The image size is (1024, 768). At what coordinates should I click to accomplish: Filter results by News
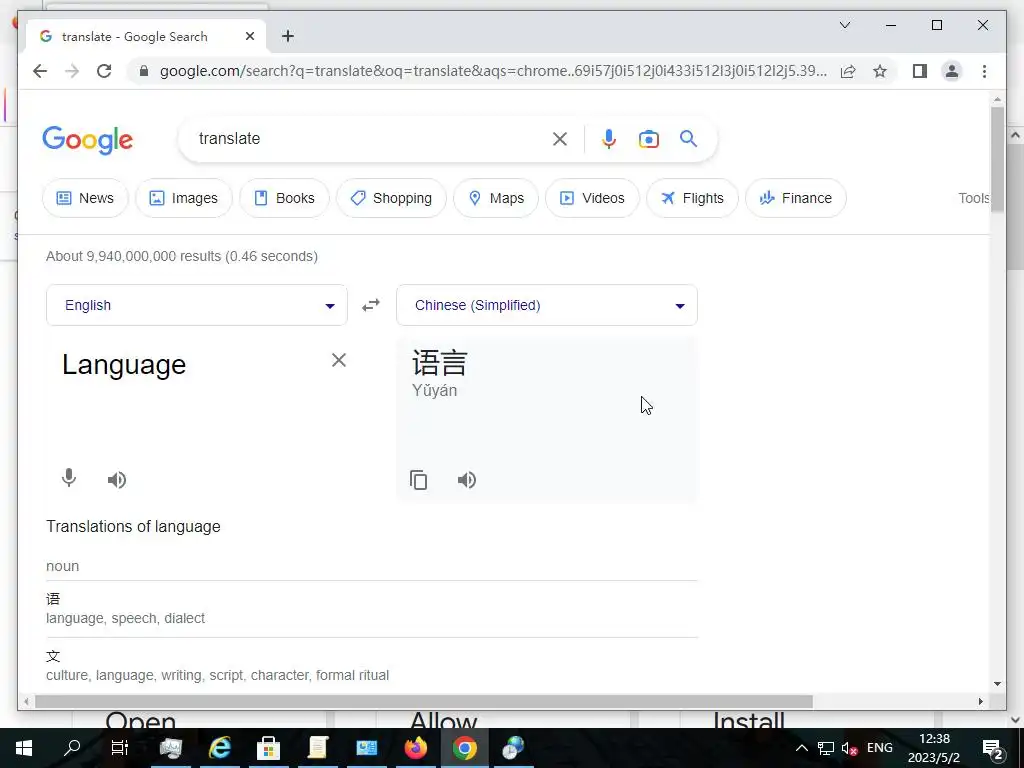tap(86, 198)
